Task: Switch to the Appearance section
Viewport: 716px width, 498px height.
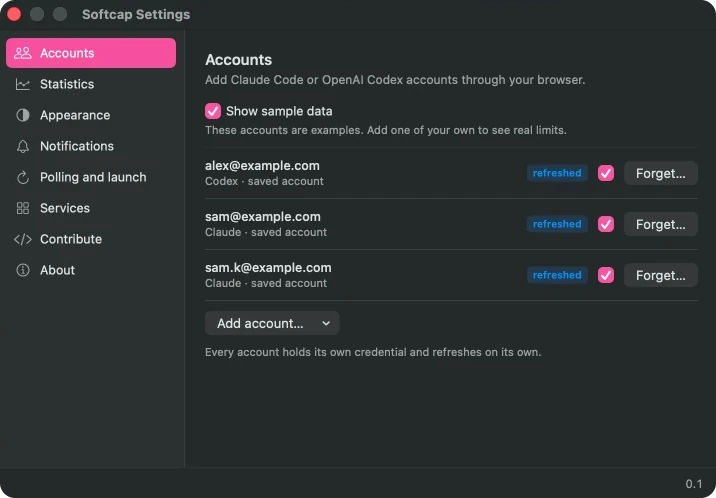Action: point(91,115)
